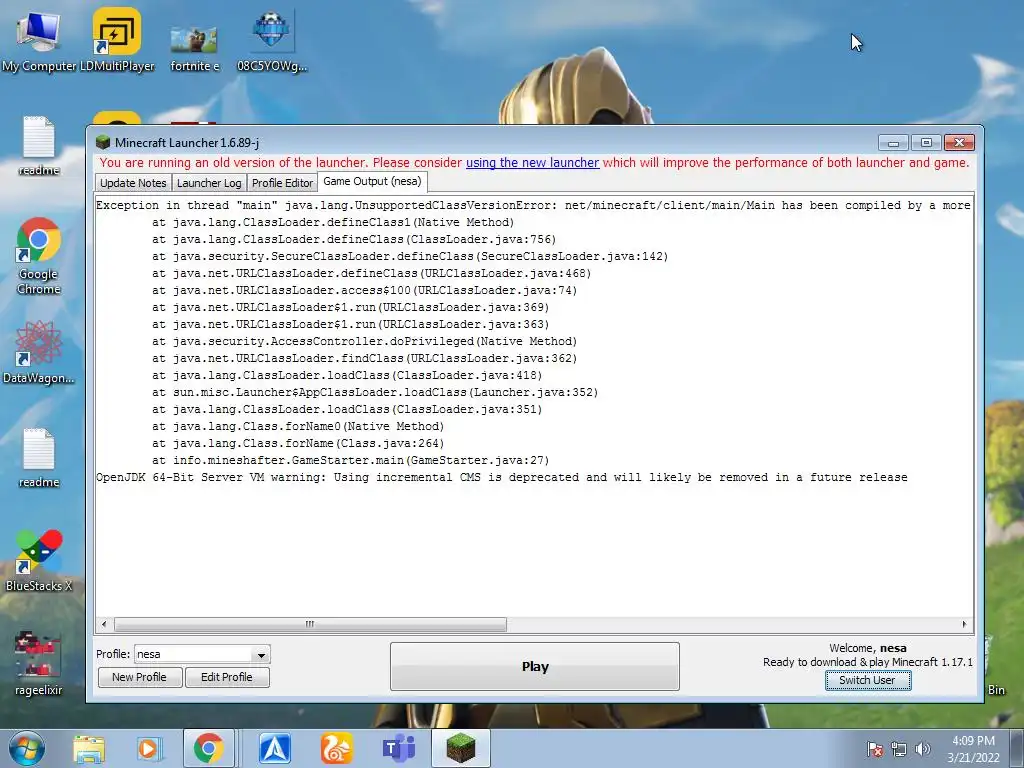Minimize the Minecraft Launcher window
Image resolution: width=1024 pixels, height=768 pixels.
[x=893, y=142]
